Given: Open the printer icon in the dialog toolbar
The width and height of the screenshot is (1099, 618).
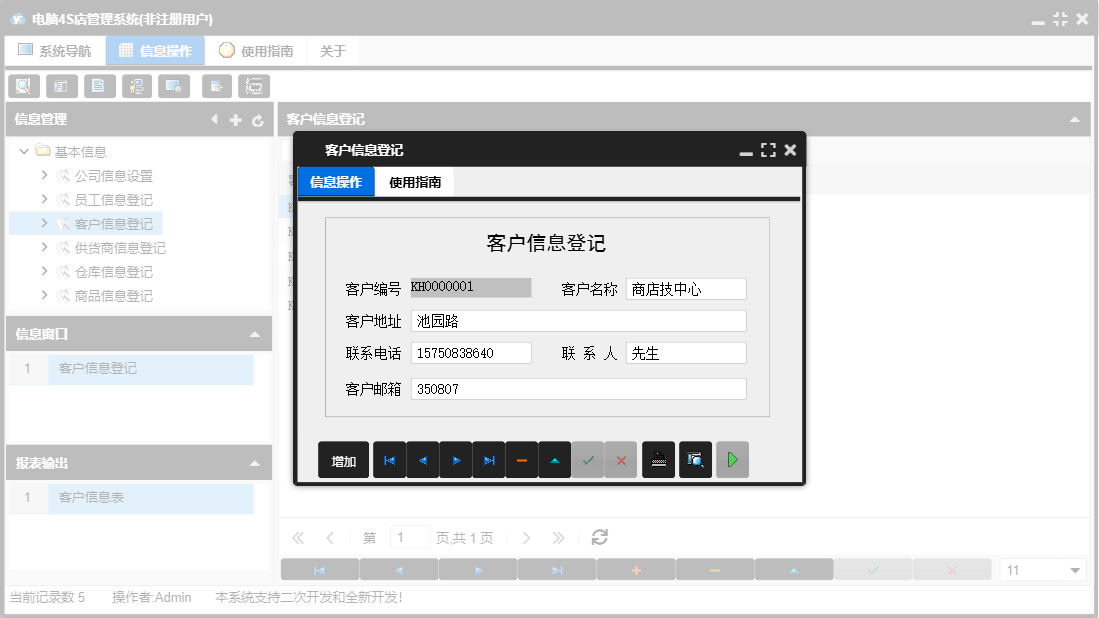Looking at the screenshot, I should click(x=658, y=459).
